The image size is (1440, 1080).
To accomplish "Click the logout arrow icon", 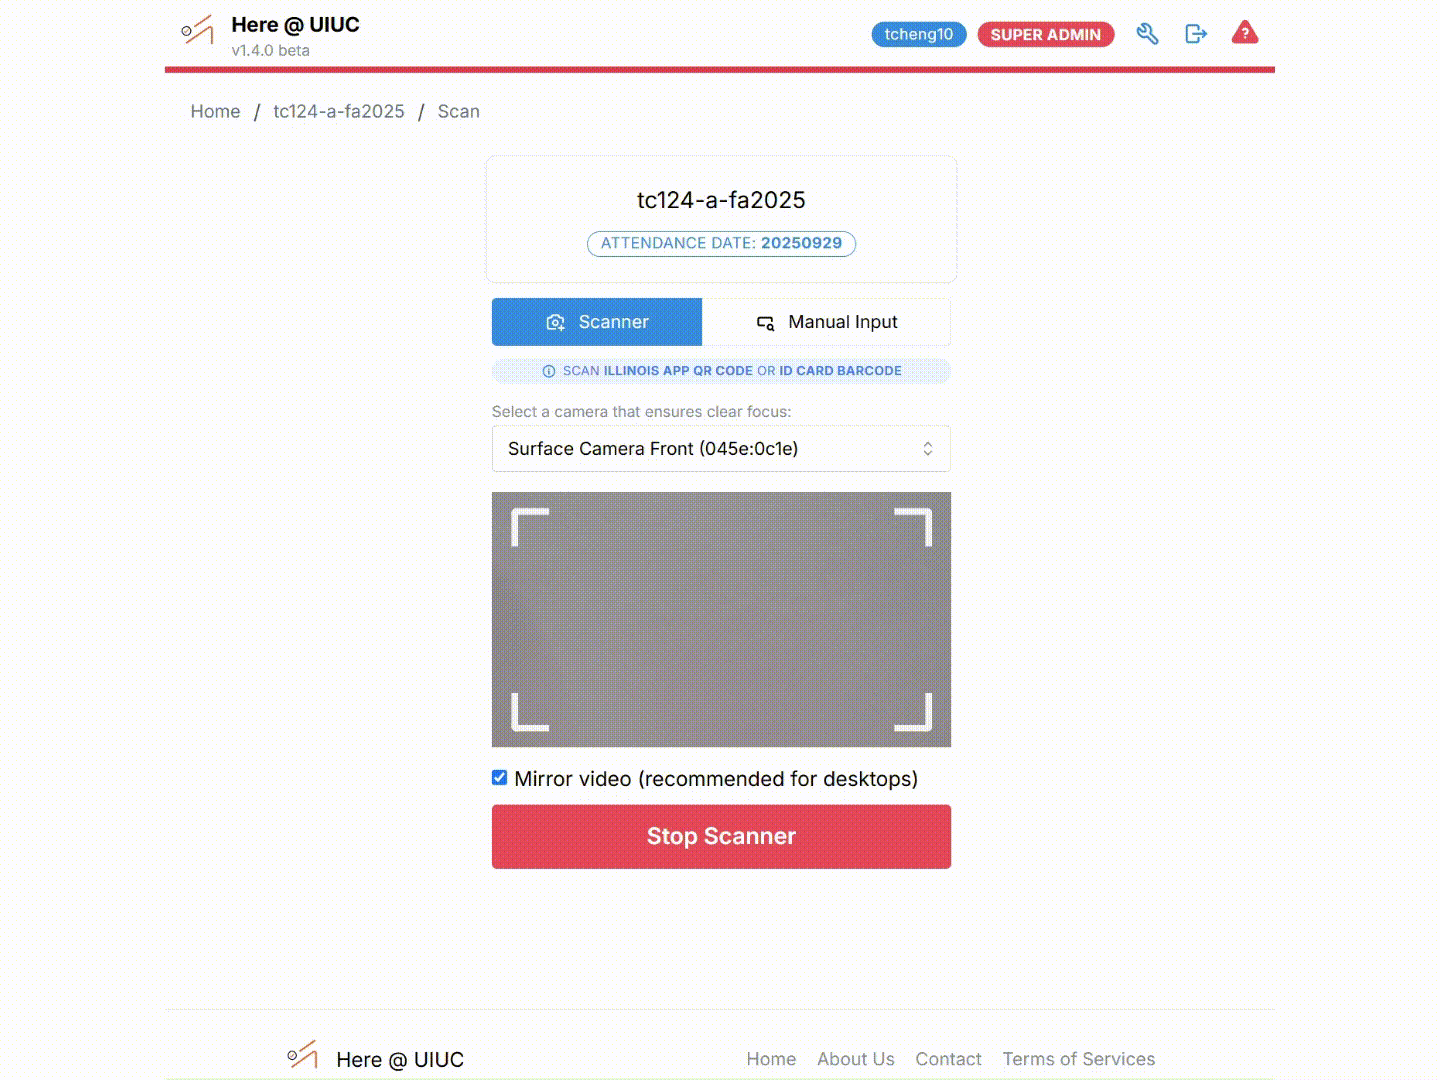I will pos(1196,34).
